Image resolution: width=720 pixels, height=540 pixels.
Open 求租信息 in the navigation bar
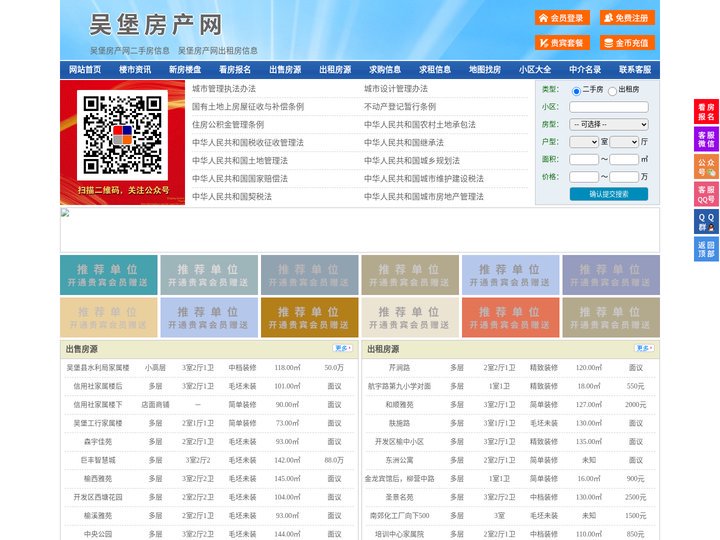435,70
